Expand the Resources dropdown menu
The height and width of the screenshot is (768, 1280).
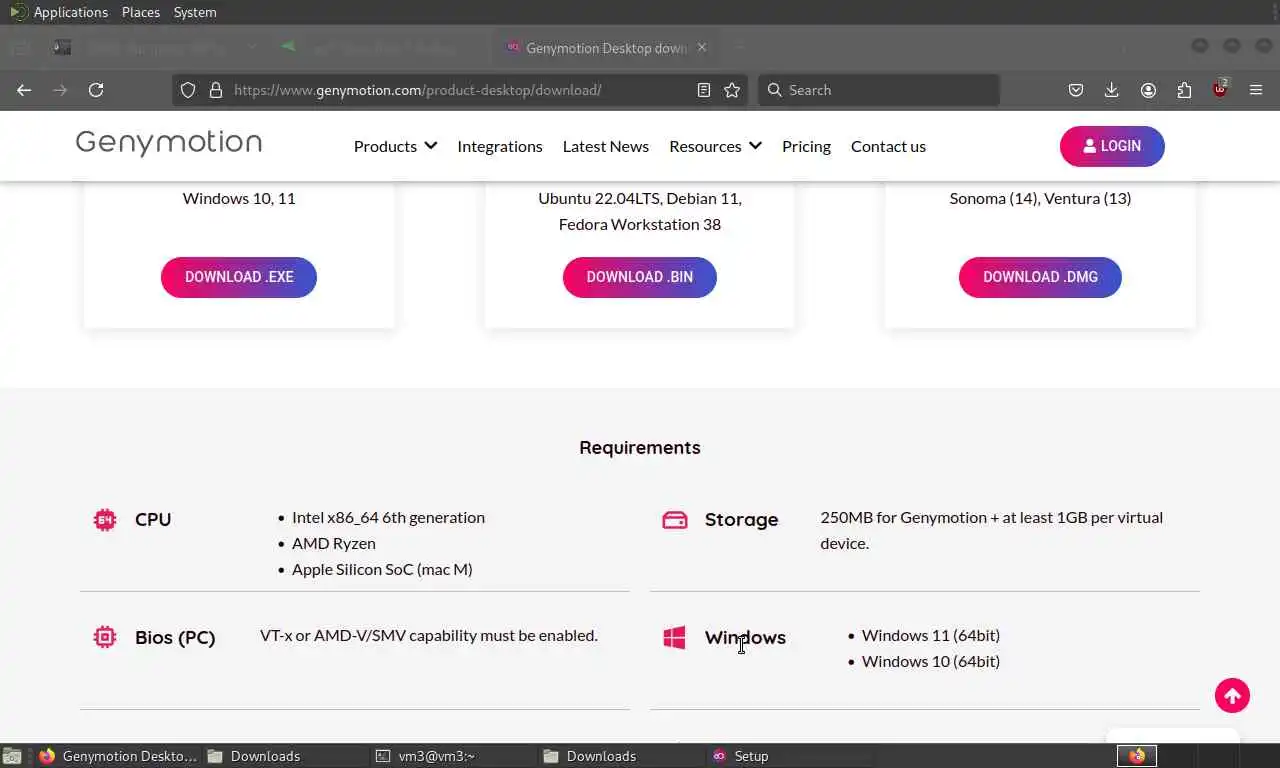(x=715, y=146)
